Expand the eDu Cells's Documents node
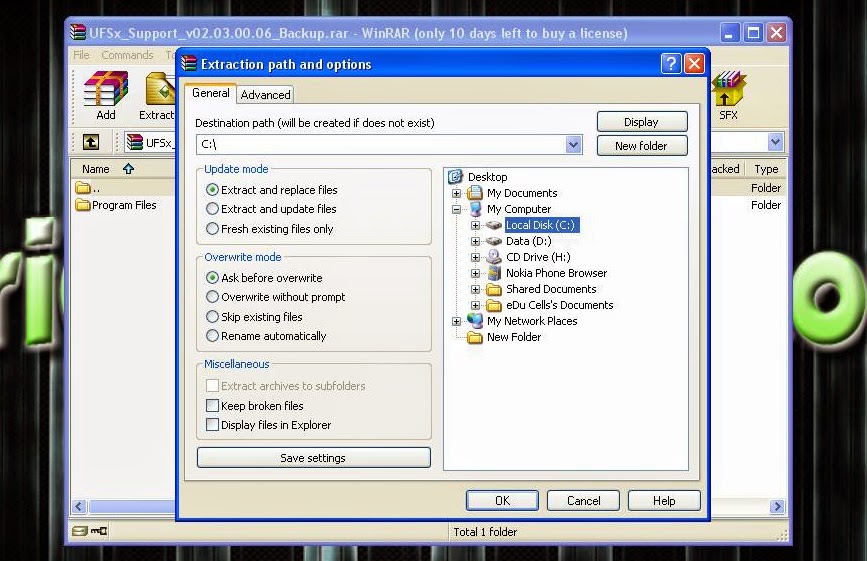867x561 pixels. tap(476, 306)
